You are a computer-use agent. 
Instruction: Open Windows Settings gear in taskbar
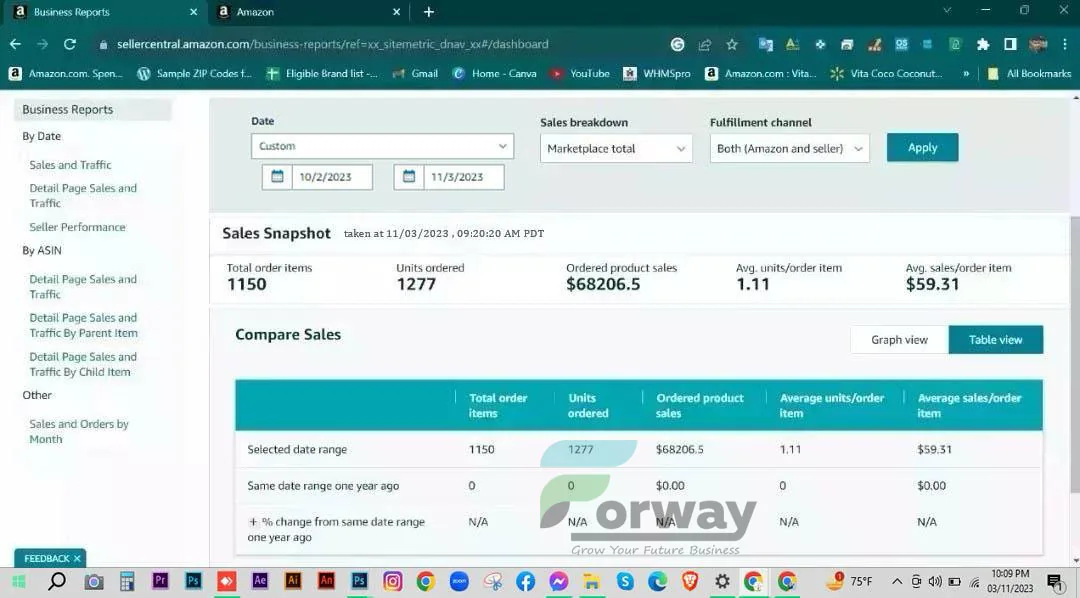(722, 581)
